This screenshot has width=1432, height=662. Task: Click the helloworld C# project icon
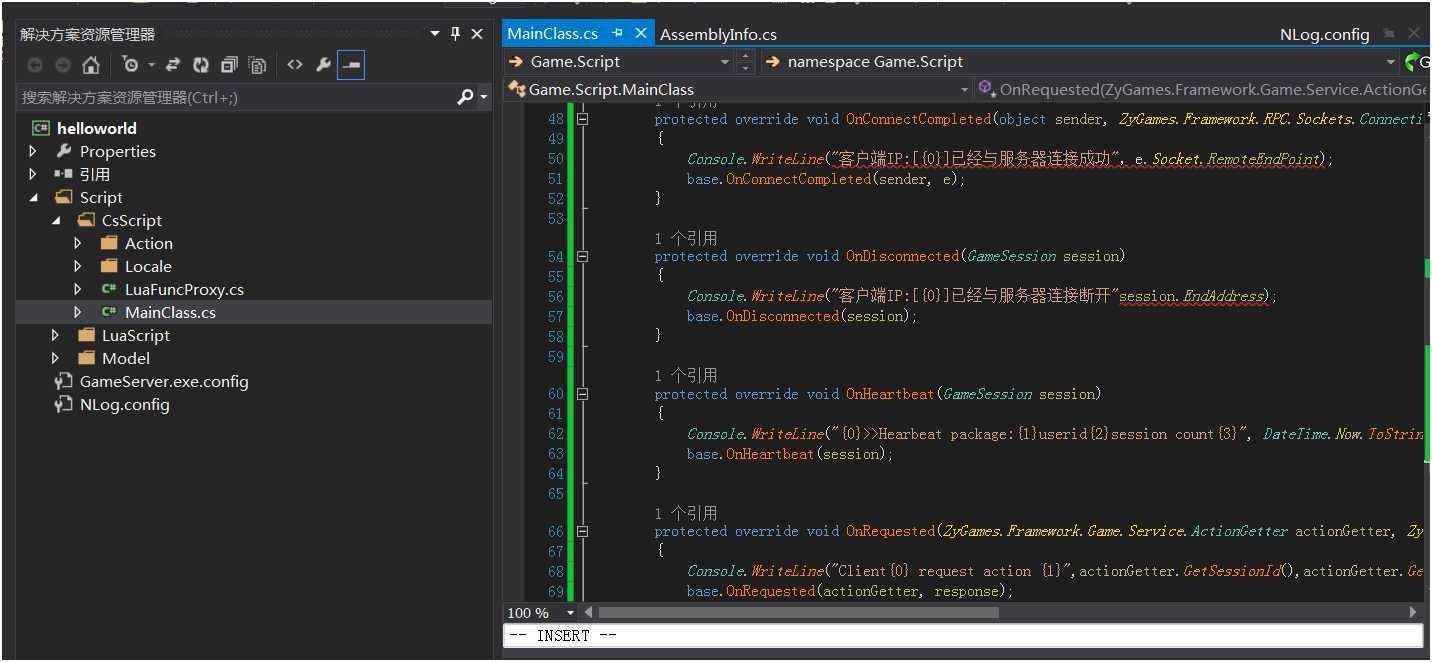(41, 128)
